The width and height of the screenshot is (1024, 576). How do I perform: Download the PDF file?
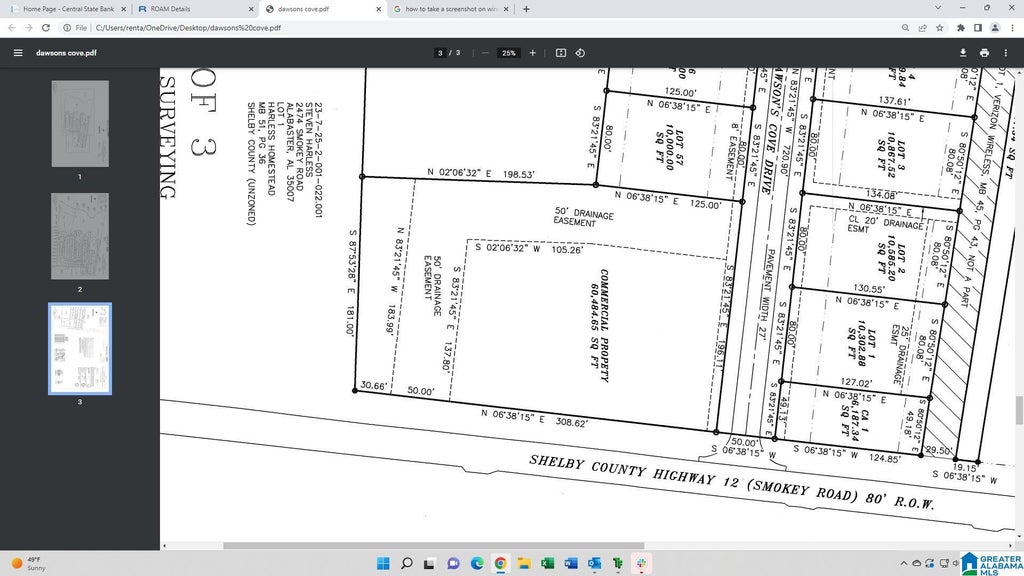tap(963, 53)
